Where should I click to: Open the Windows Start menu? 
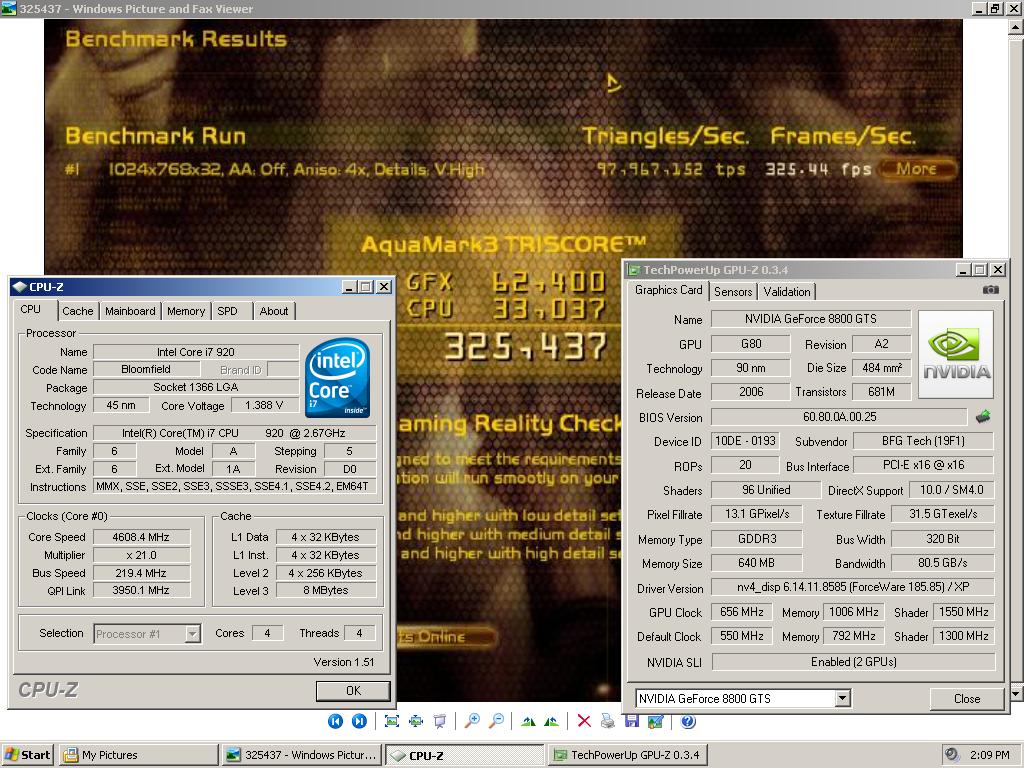coord(27,755)
